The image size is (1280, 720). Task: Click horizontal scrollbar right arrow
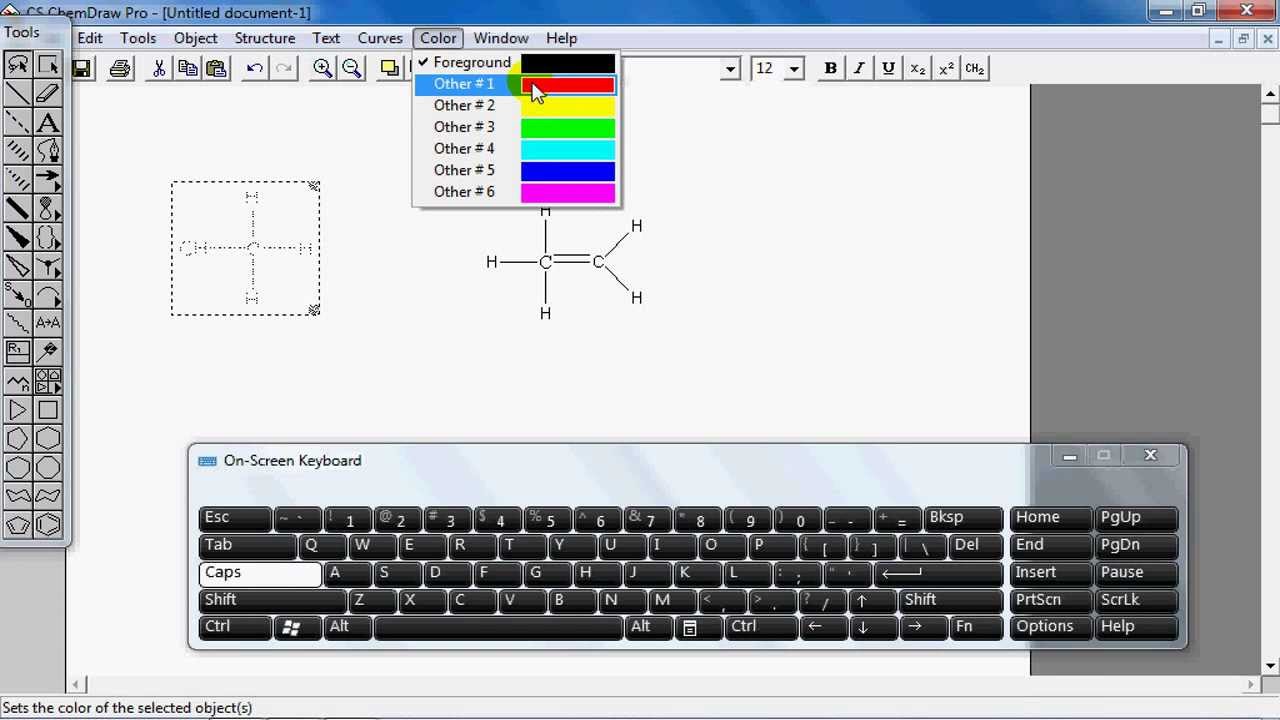tap(1250, 685)
